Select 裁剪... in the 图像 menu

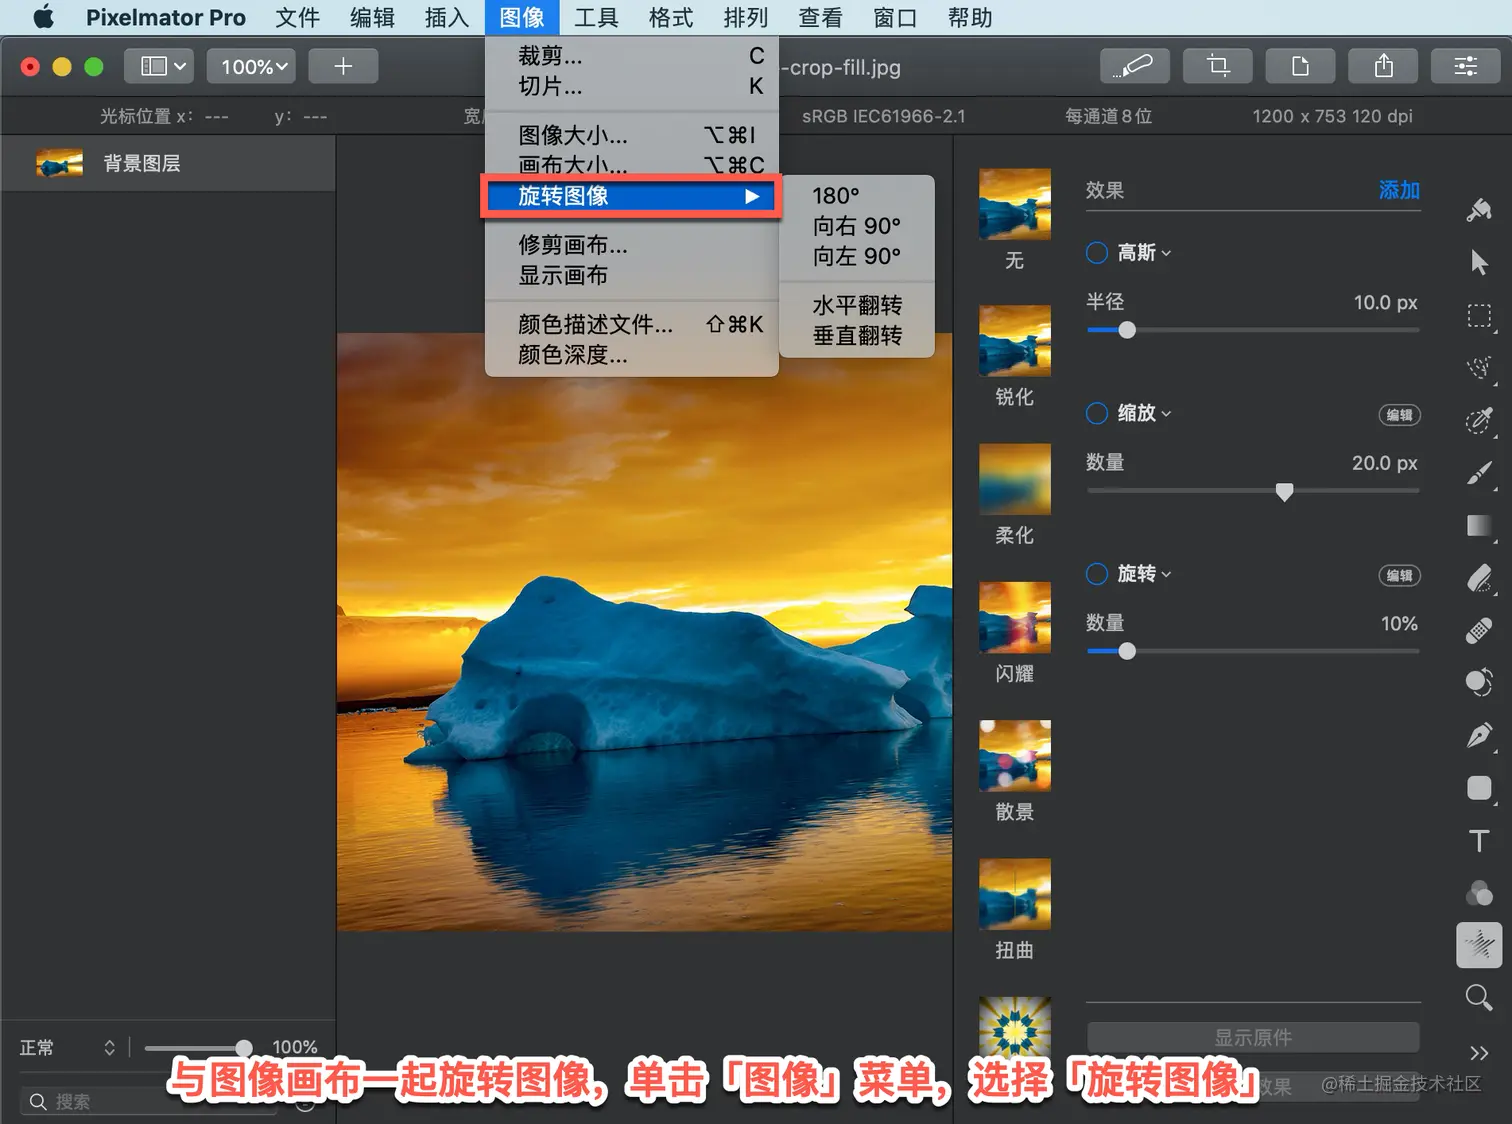click(632, 56)
